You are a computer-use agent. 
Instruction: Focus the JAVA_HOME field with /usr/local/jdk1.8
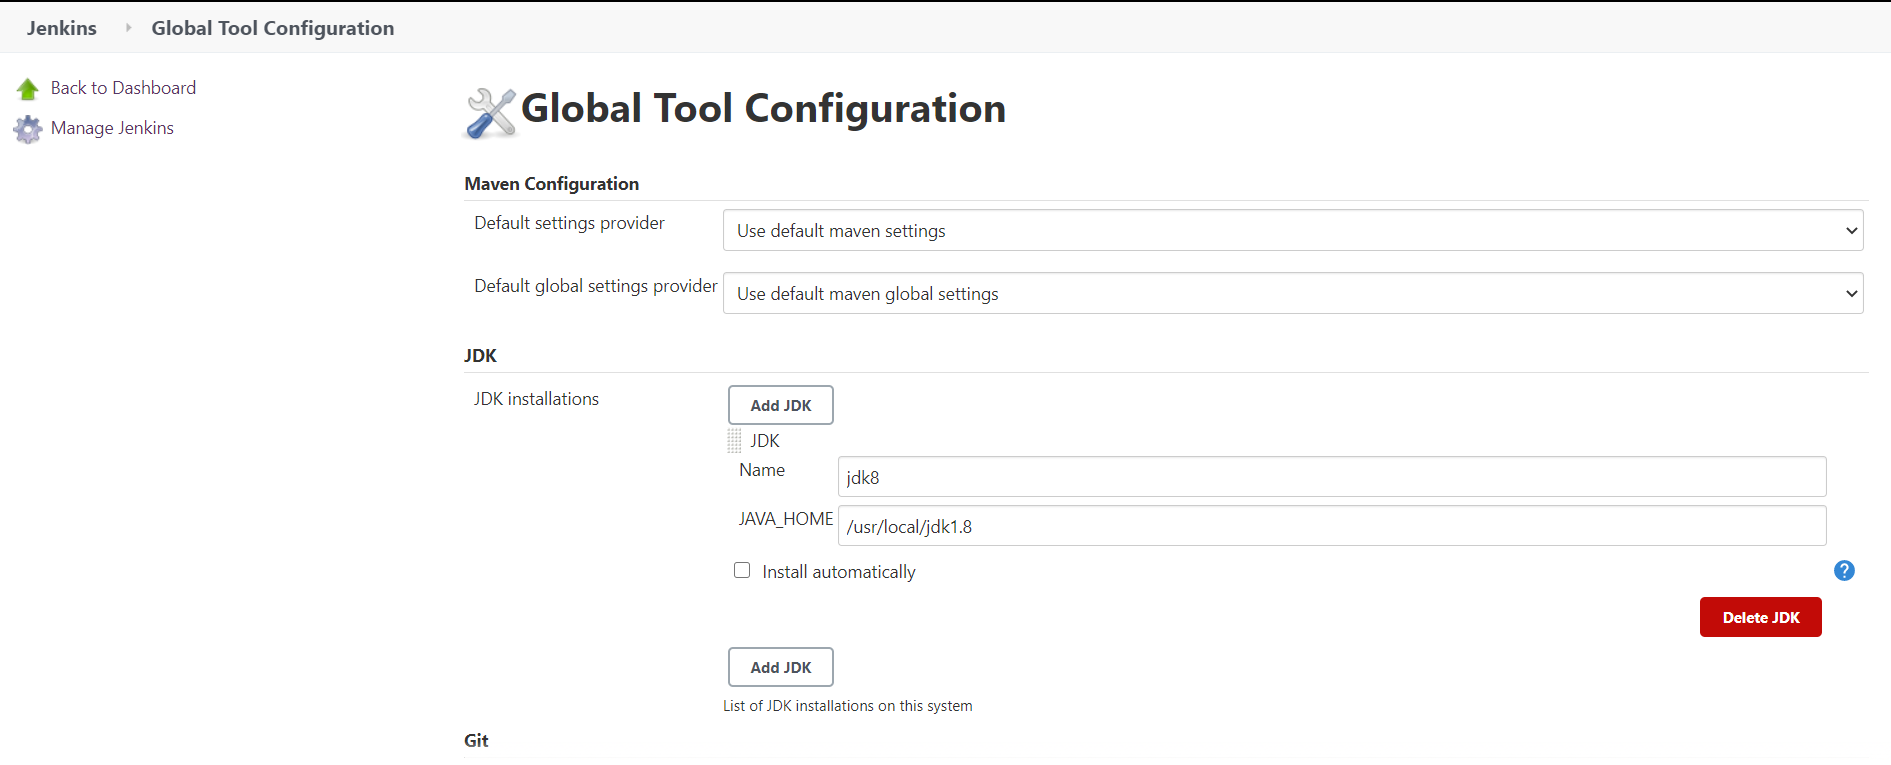click(x=1332, y=526)
